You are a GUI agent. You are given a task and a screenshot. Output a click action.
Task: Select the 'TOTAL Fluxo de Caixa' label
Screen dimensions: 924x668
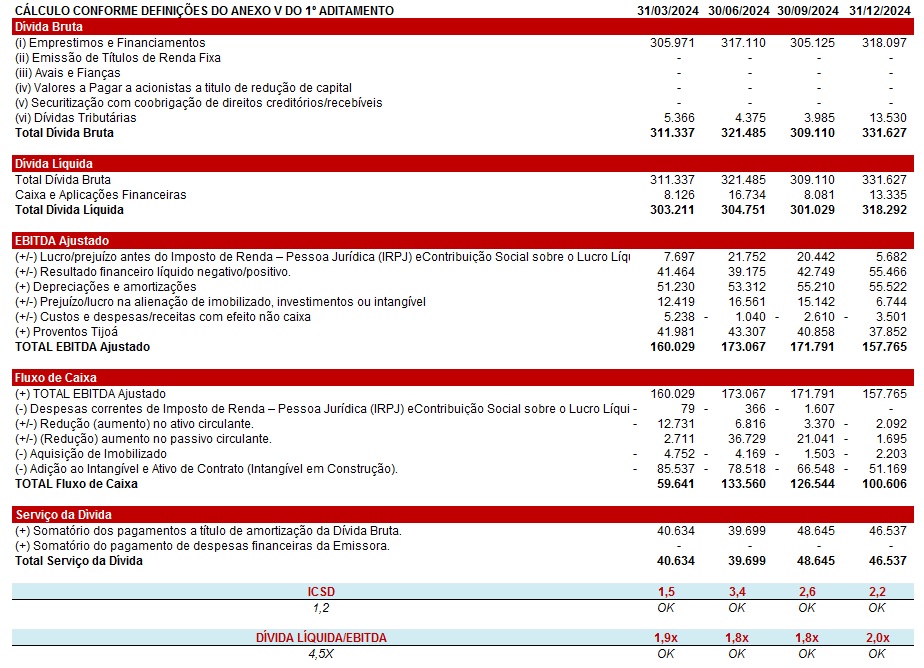76,484
